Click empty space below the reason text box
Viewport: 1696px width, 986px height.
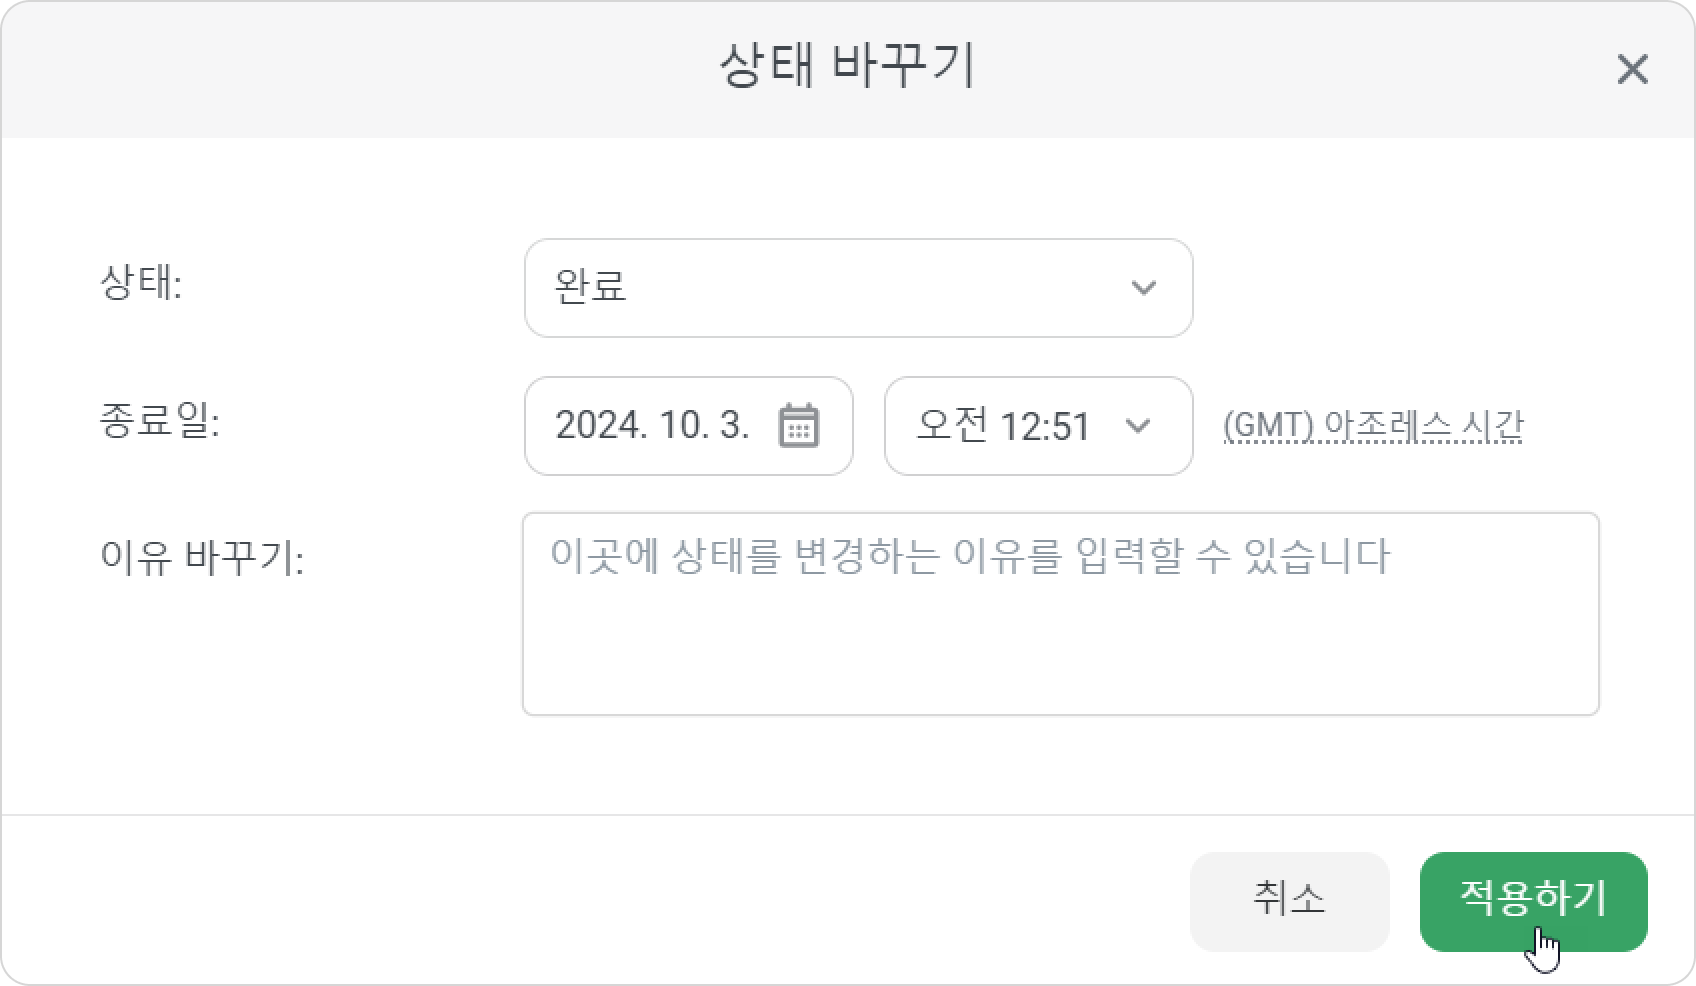1060,765
